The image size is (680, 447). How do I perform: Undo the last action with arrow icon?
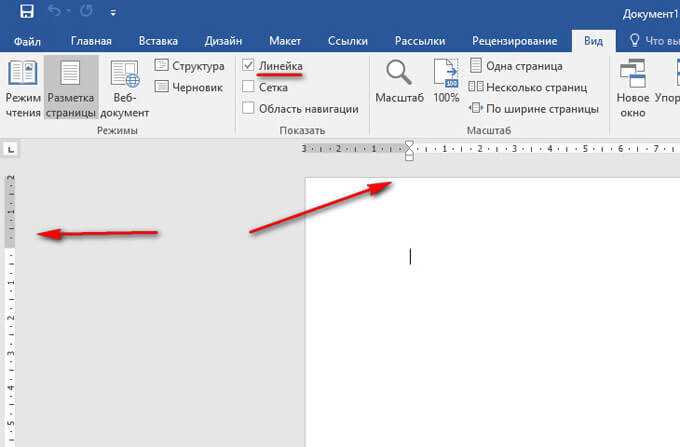pyautogui.click(x=54, y=10)
